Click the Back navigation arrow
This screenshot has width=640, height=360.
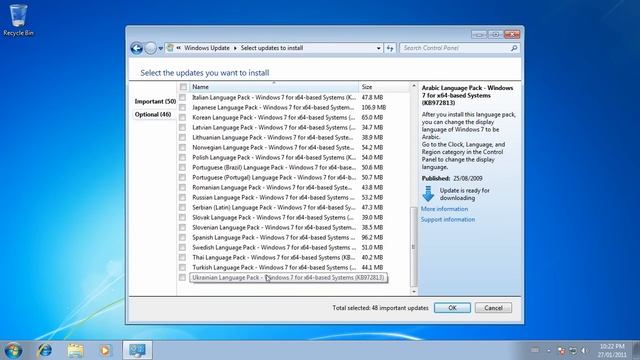[137, 48]
